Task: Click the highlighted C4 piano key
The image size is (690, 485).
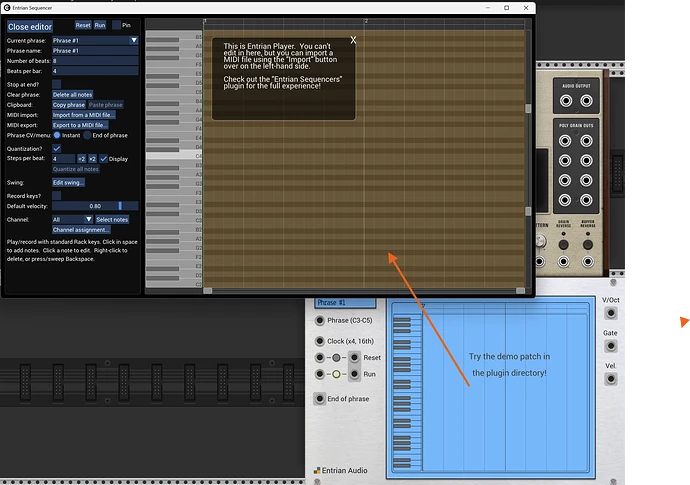Action: coord(174,156)
